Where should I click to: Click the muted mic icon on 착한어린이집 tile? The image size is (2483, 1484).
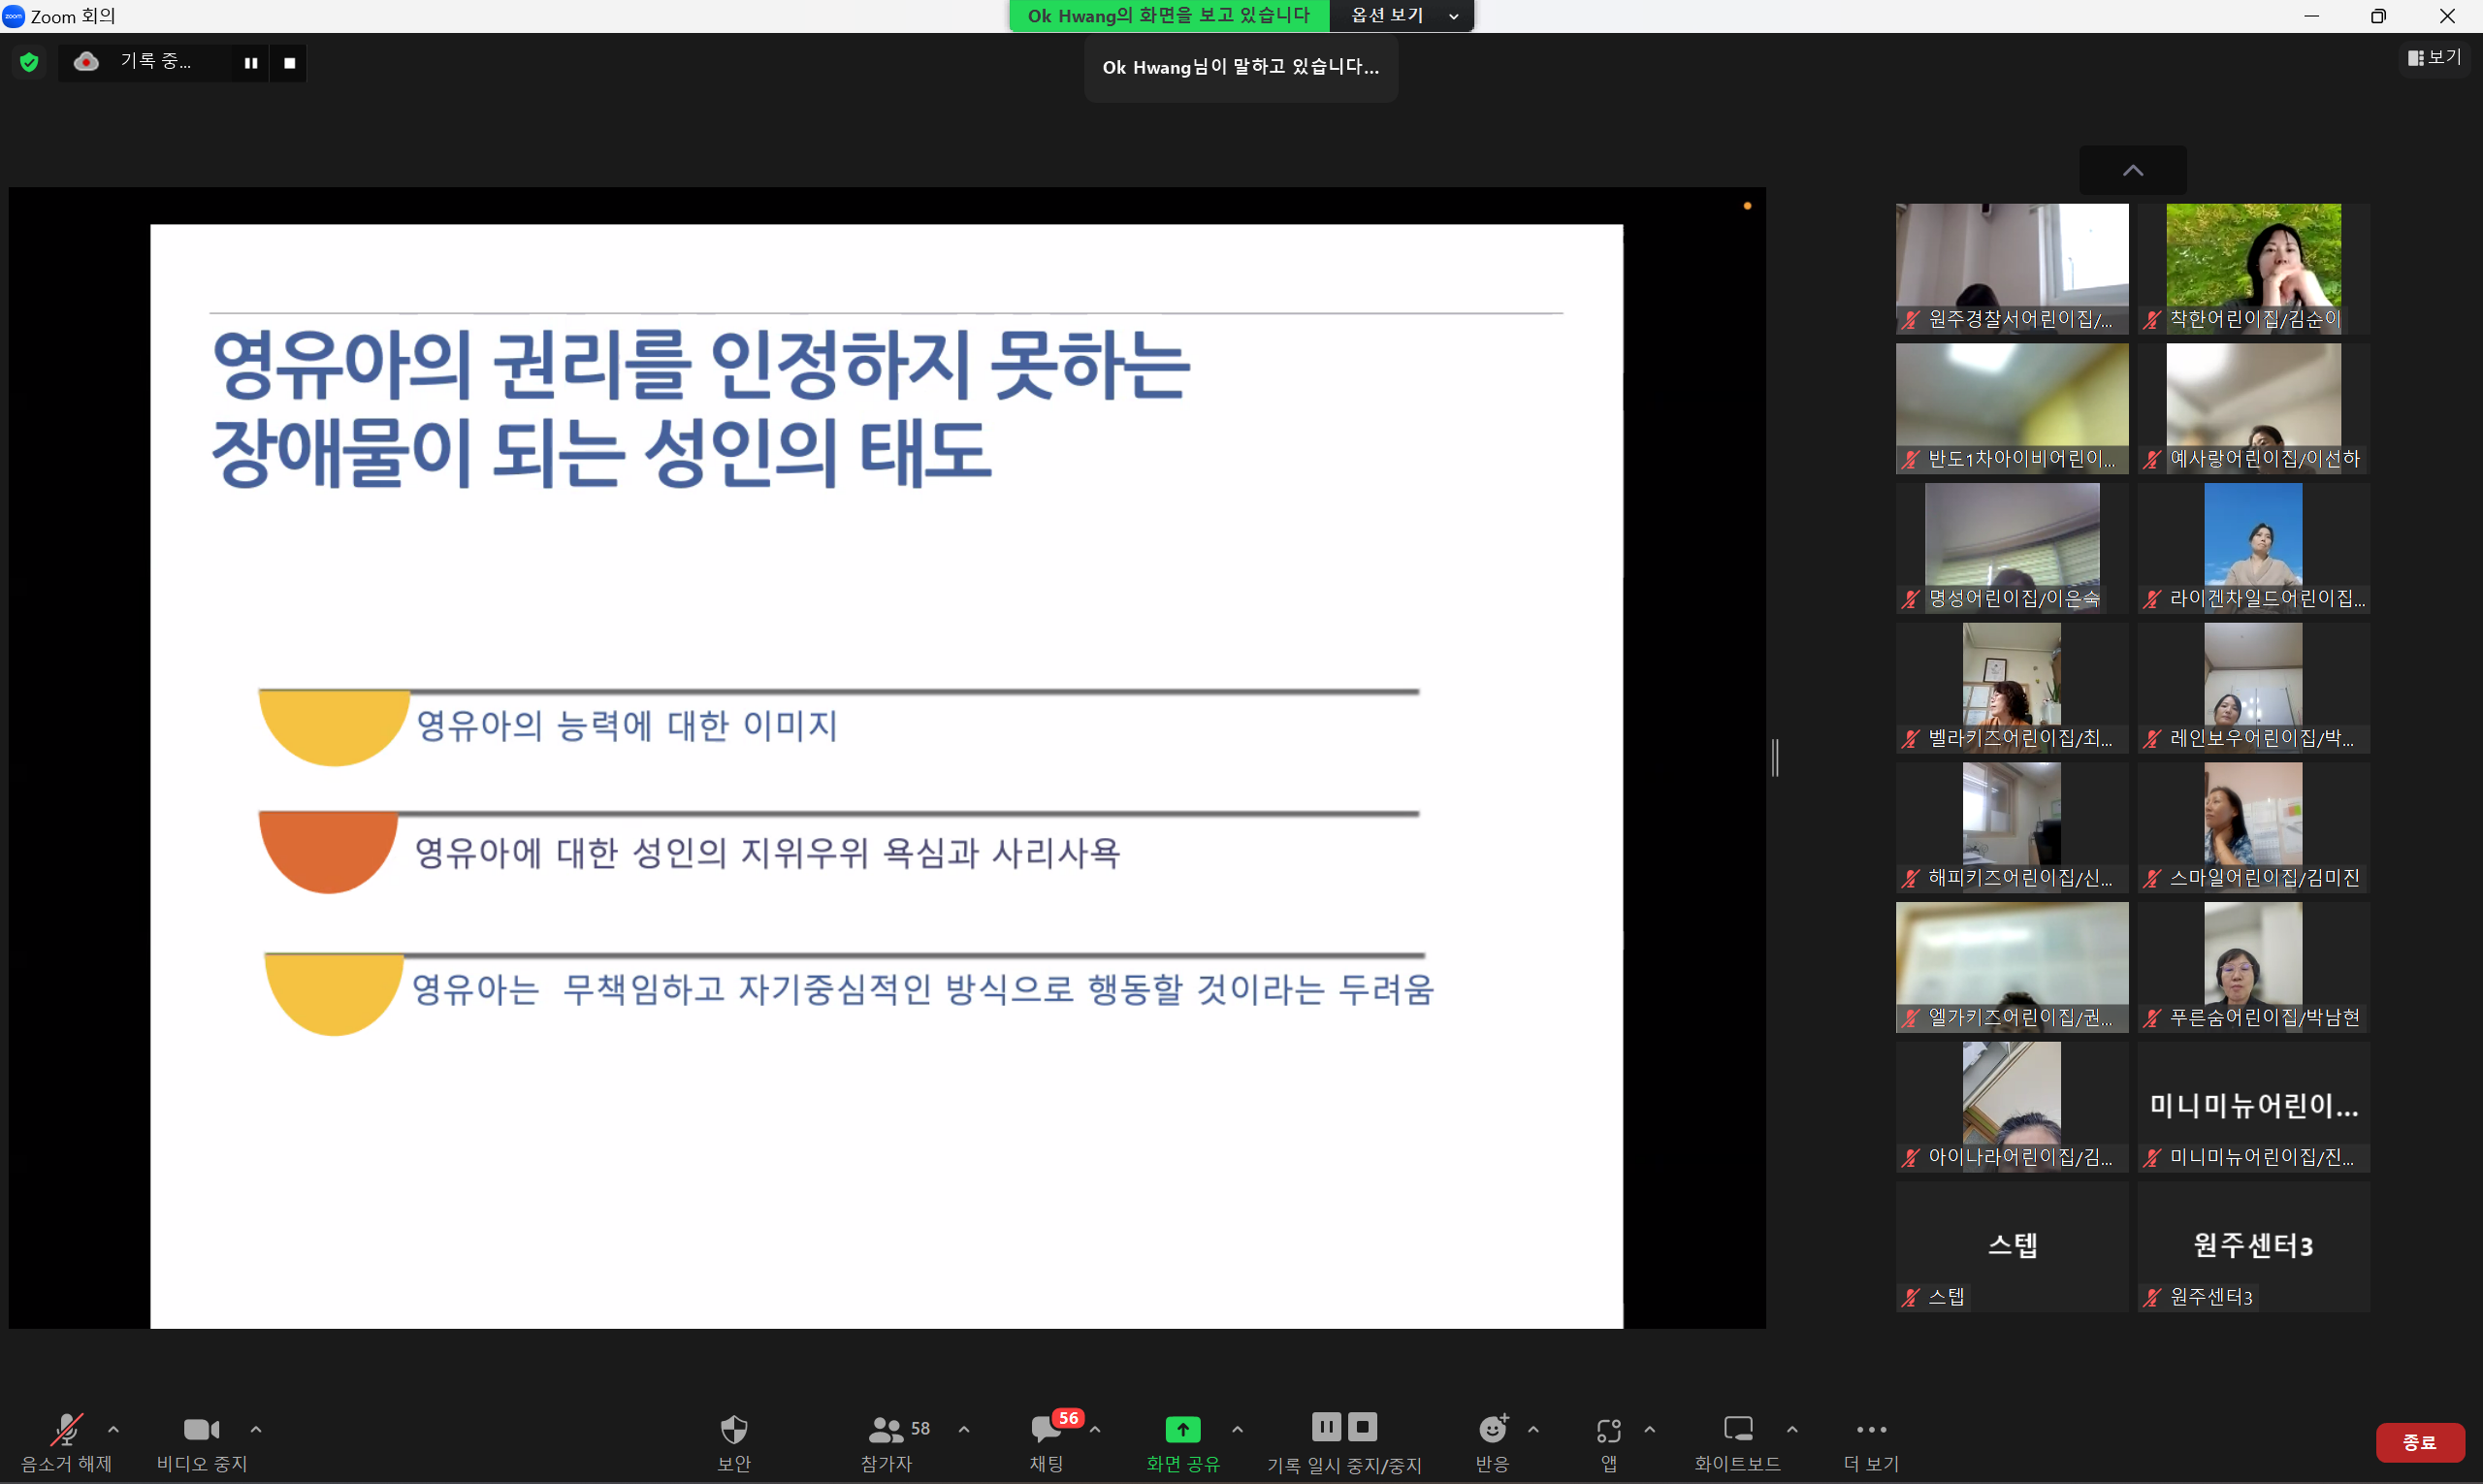coord(2152,320)
